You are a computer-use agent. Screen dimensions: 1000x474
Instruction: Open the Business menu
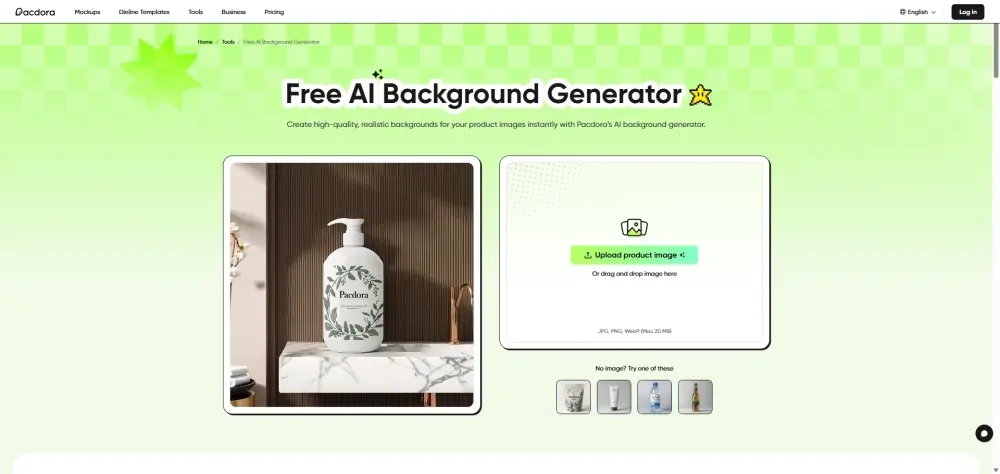[233, 11]
